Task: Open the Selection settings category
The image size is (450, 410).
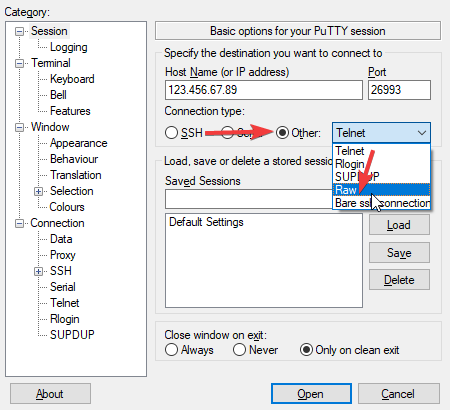Action: pos(72,191)
